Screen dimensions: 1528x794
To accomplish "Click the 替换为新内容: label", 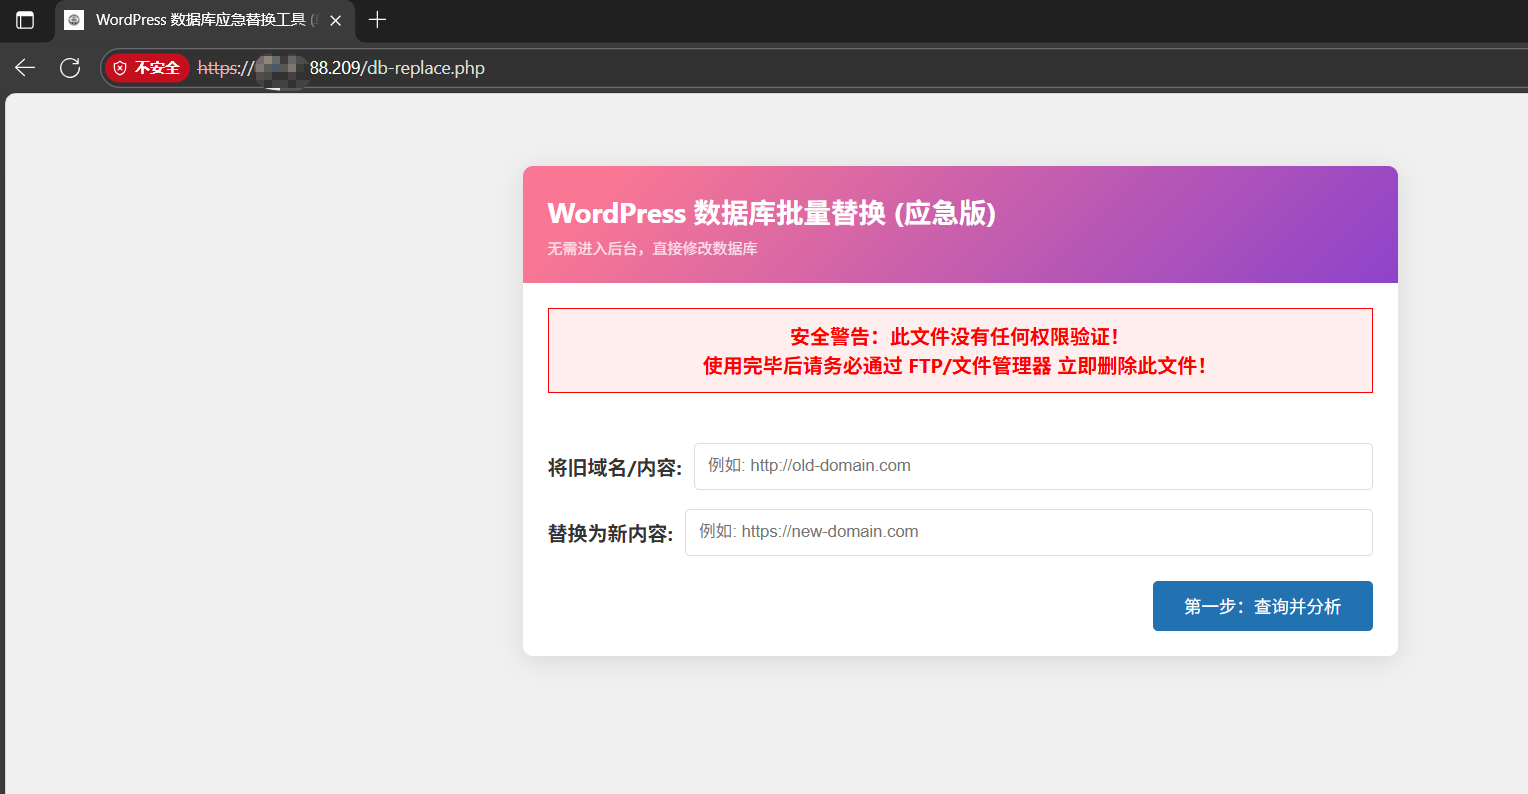I will pyautogui.click(x=611, y=534).
